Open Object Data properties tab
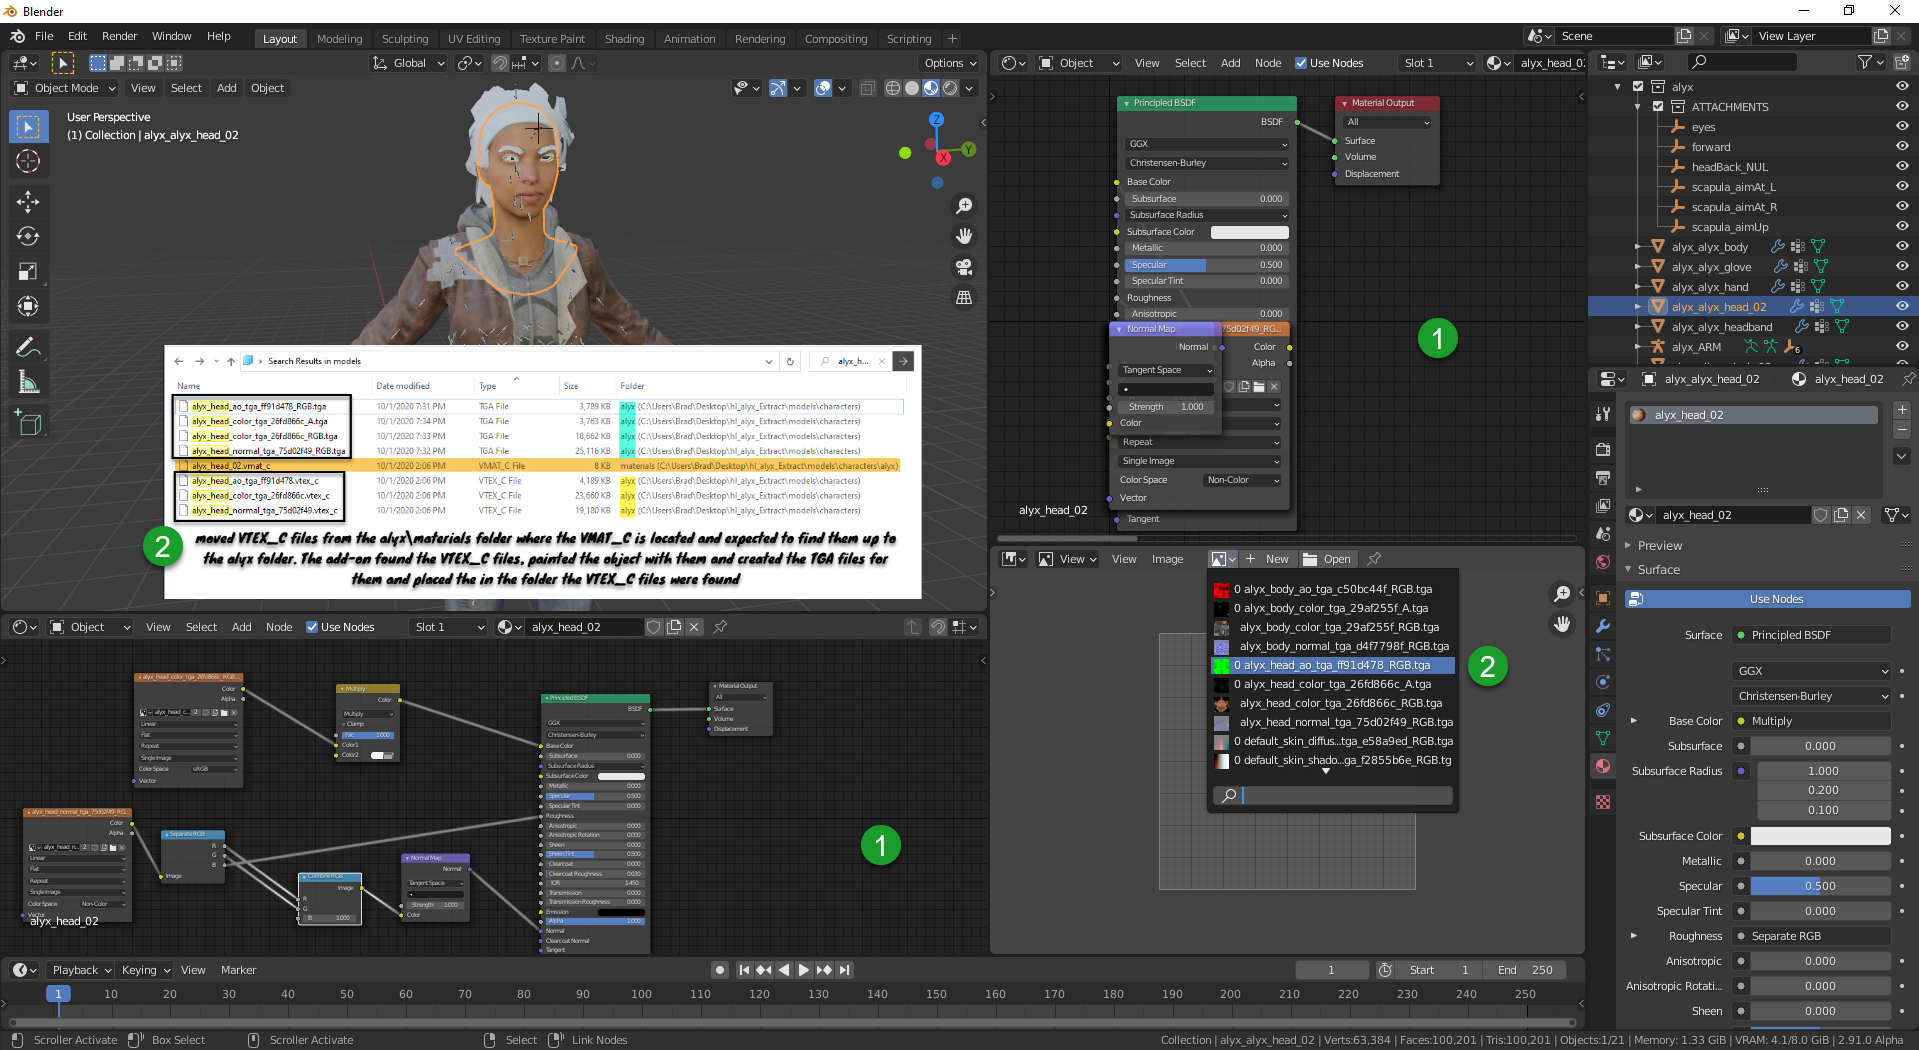The height and width of the screenshot is (1050, 1919). coord(1603,738)
